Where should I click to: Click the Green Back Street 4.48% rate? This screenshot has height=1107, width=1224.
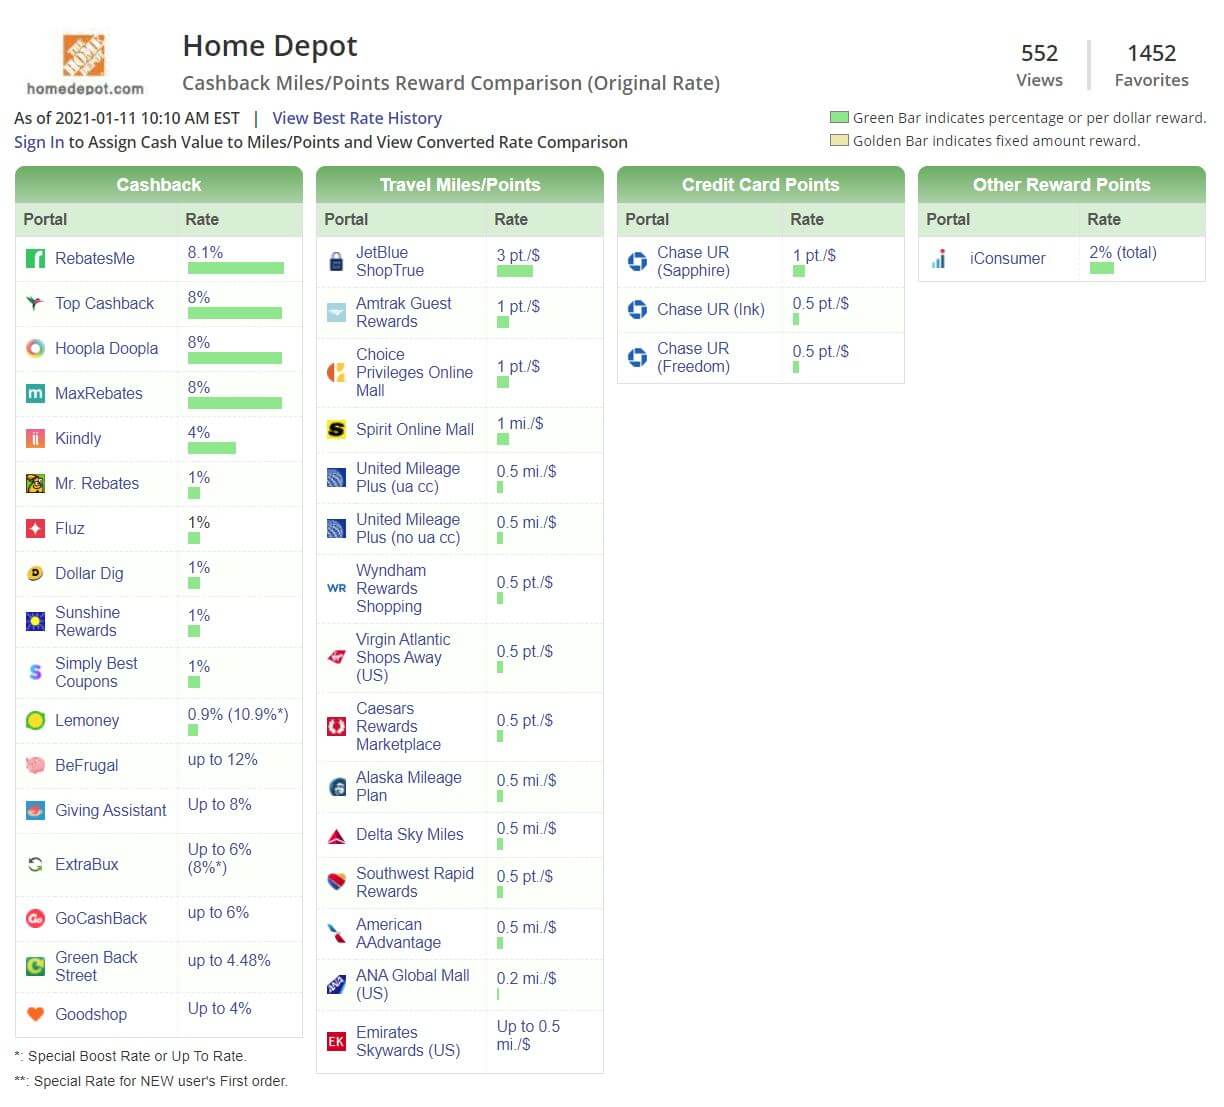[229, 960]
